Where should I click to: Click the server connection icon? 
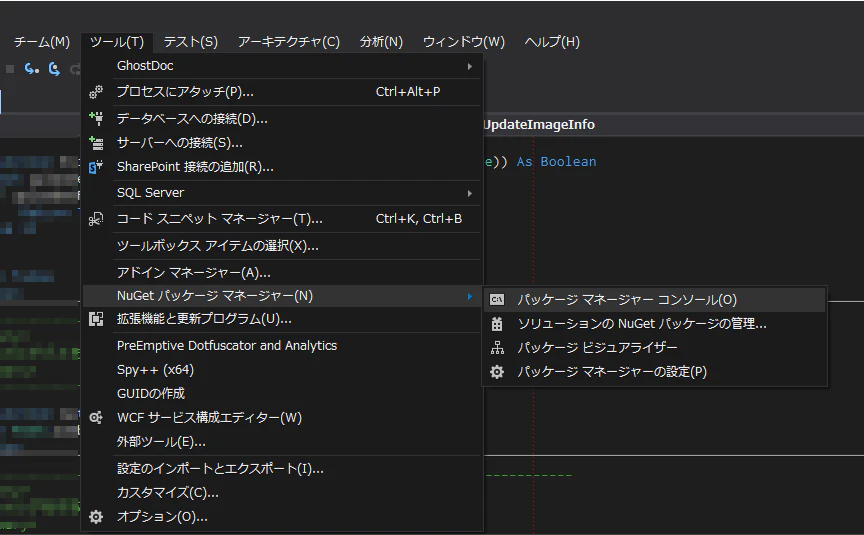pos(96,143)
